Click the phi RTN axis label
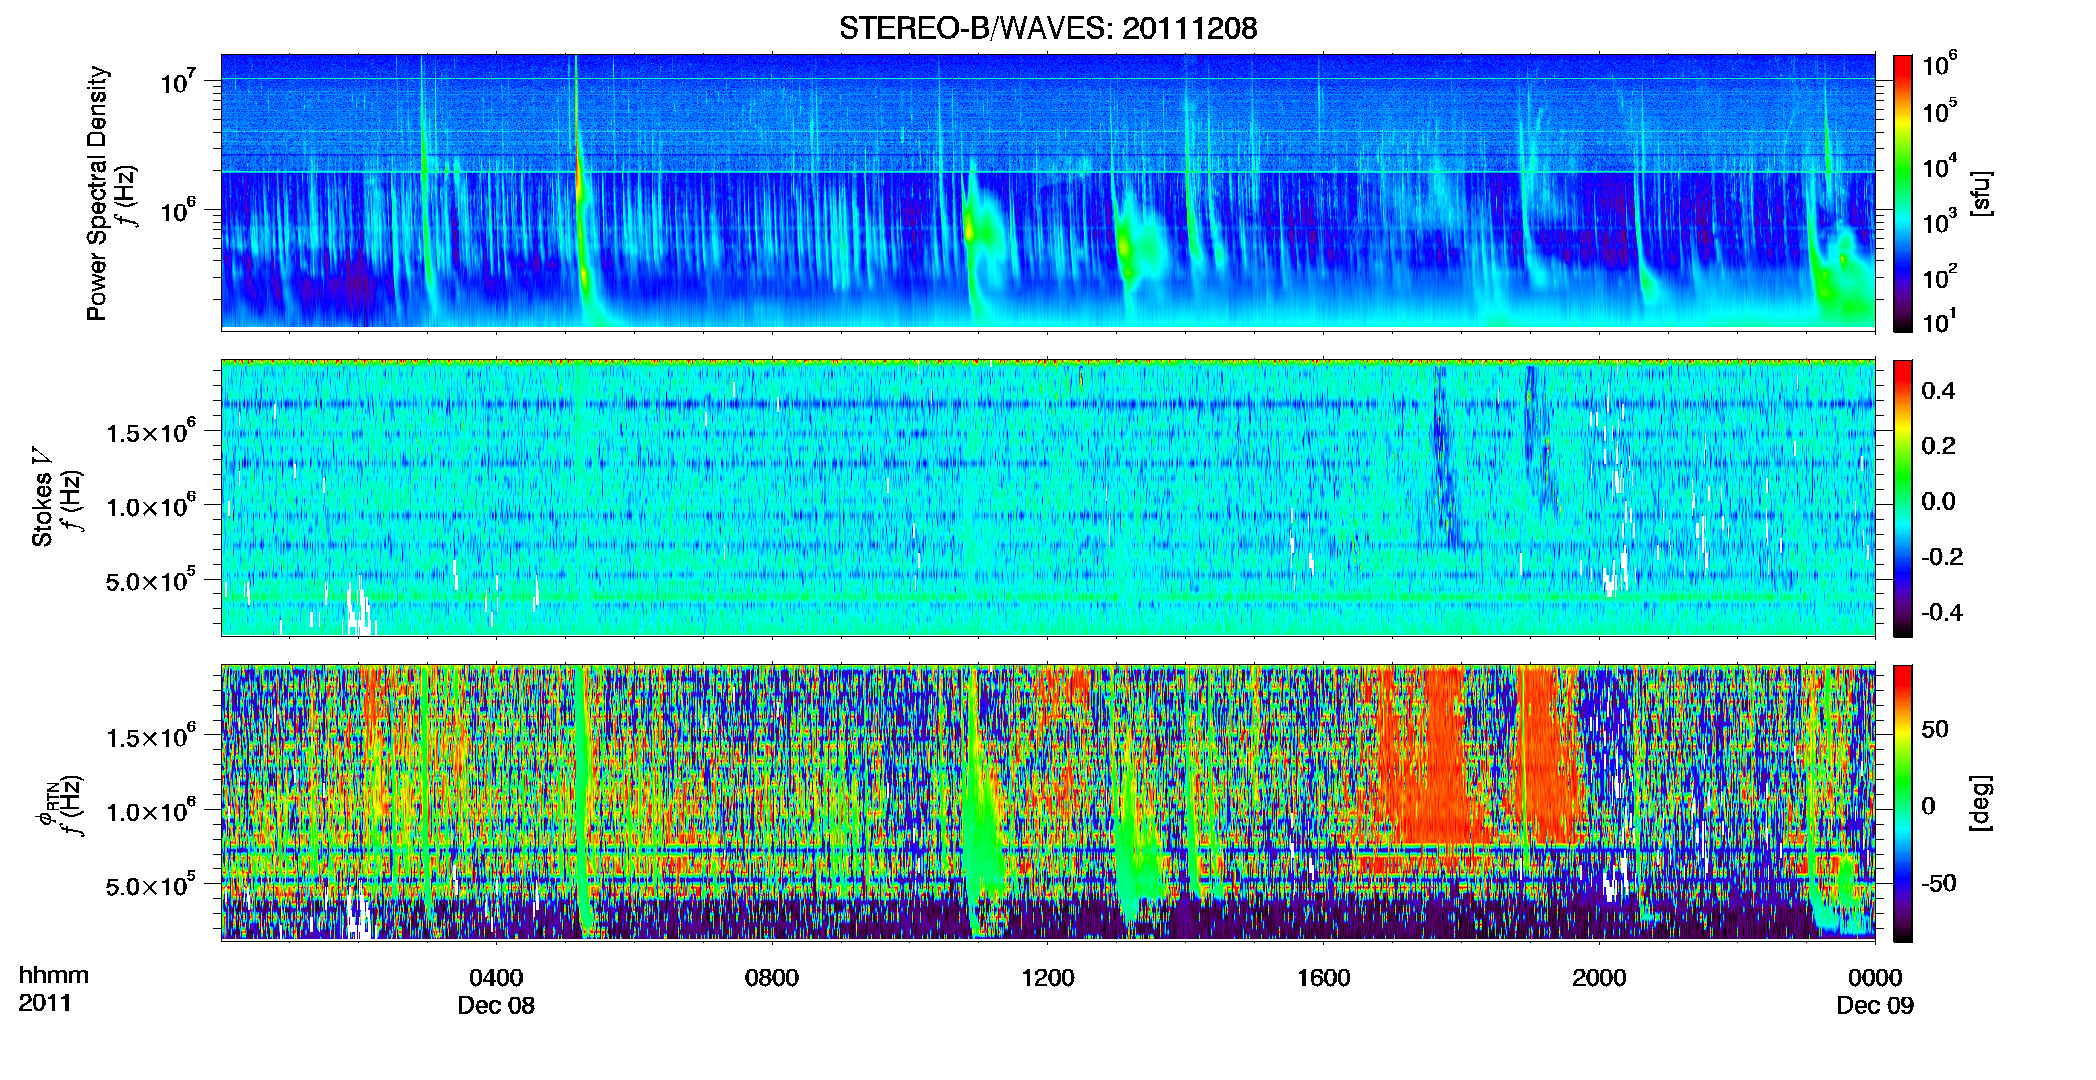This screenshot has width=2096, height=1080. pos(45,805)
